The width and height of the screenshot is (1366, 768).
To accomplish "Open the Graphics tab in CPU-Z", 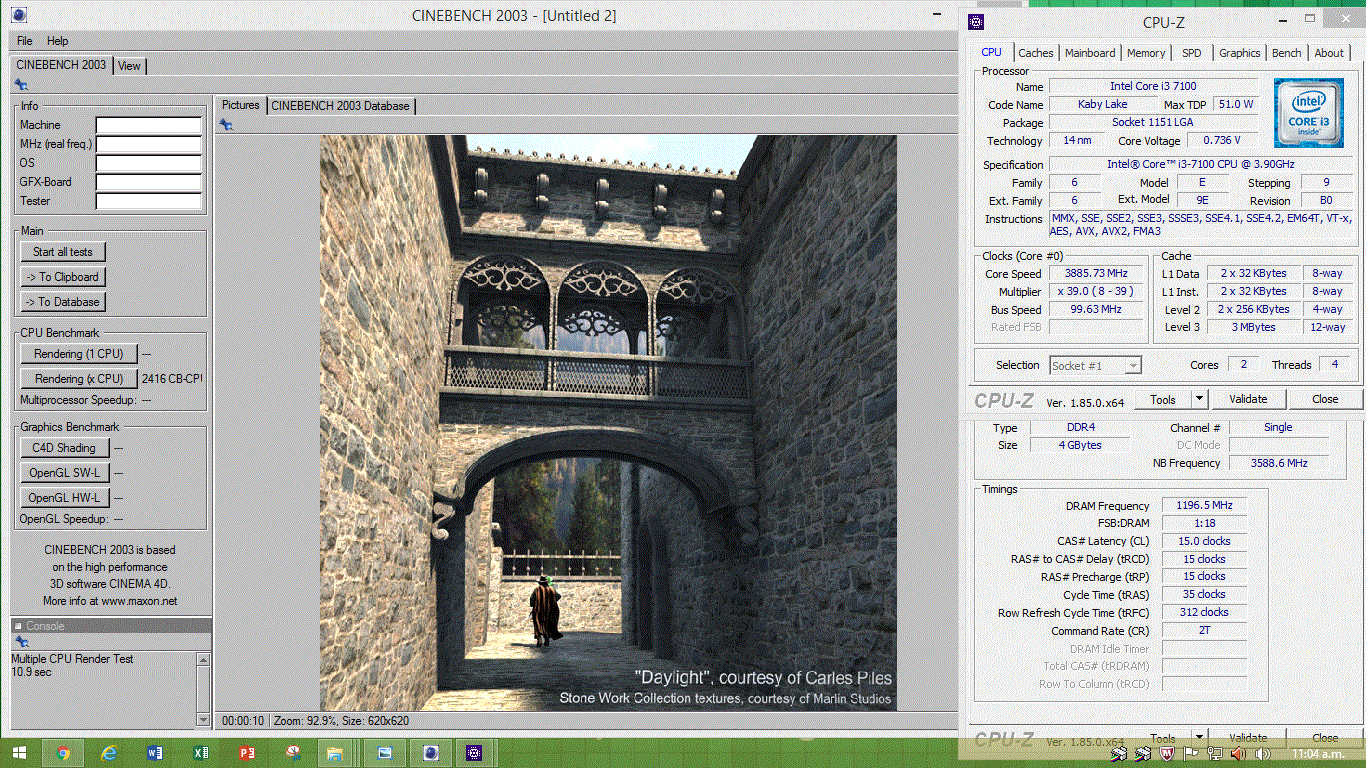I will [1240, 53].
